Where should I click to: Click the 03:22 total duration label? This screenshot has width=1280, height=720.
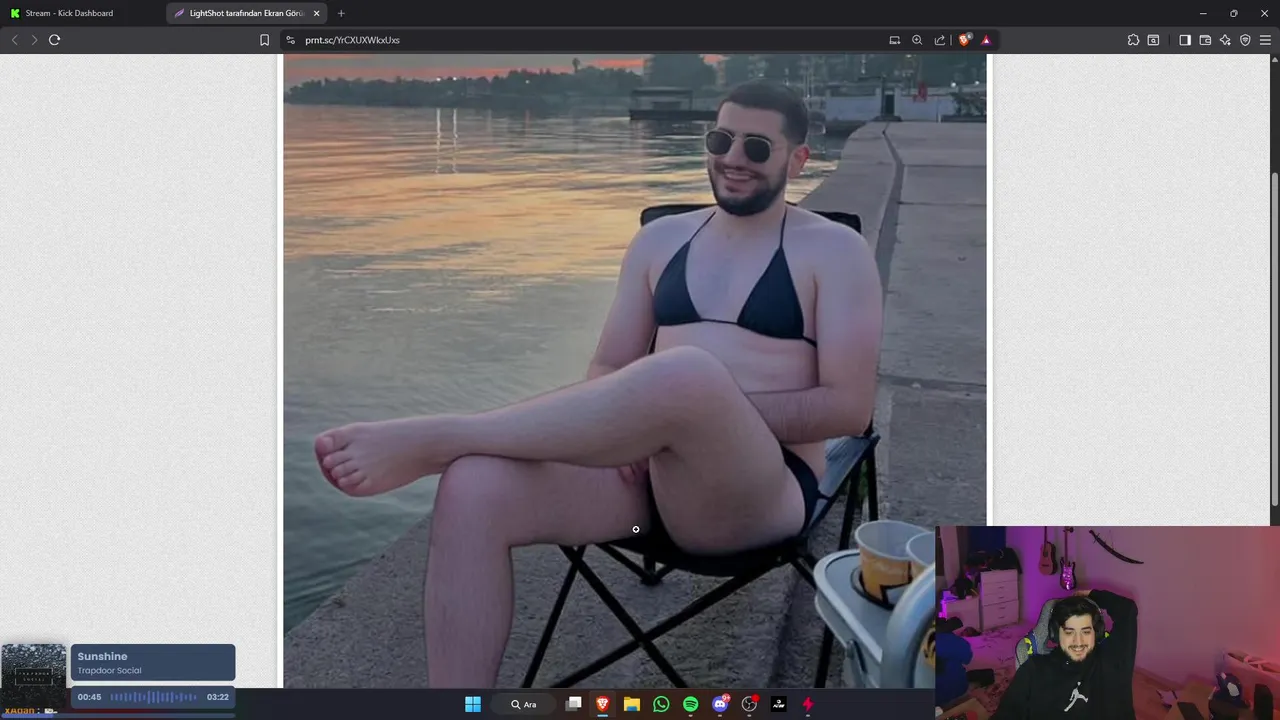tap(218, 697)
